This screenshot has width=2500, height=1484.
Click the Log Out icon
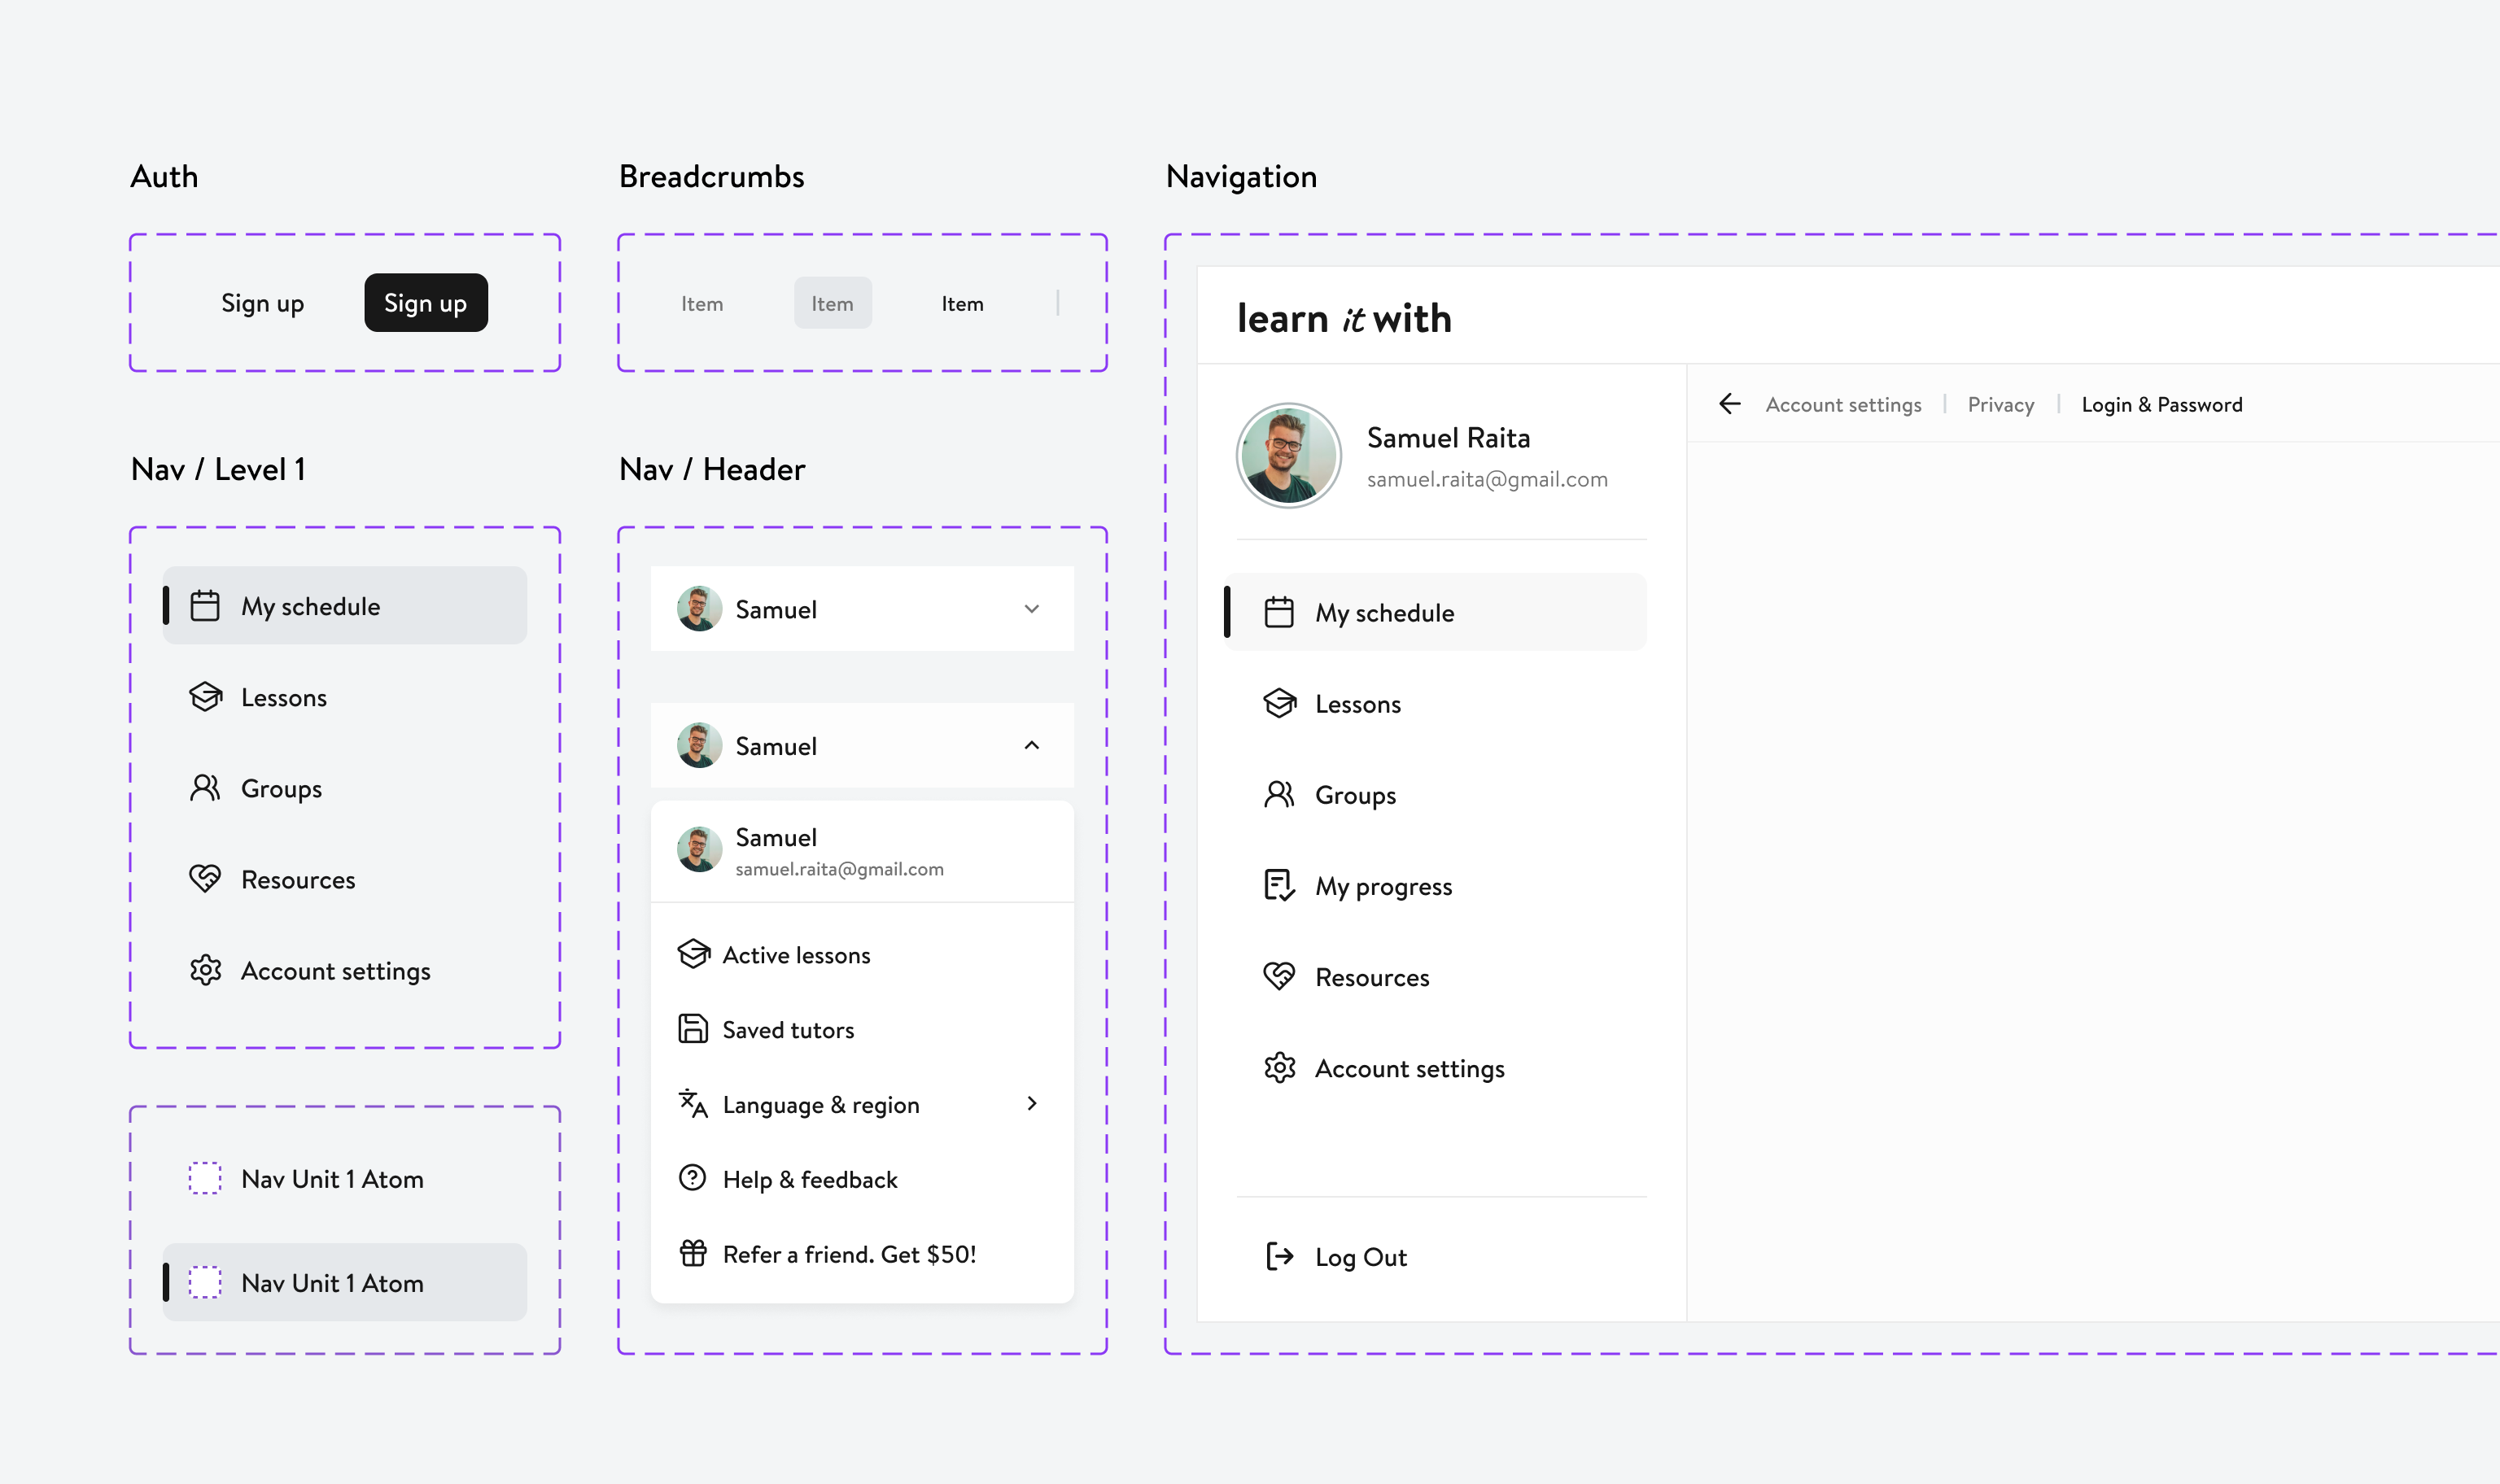pos(1279,1256)
